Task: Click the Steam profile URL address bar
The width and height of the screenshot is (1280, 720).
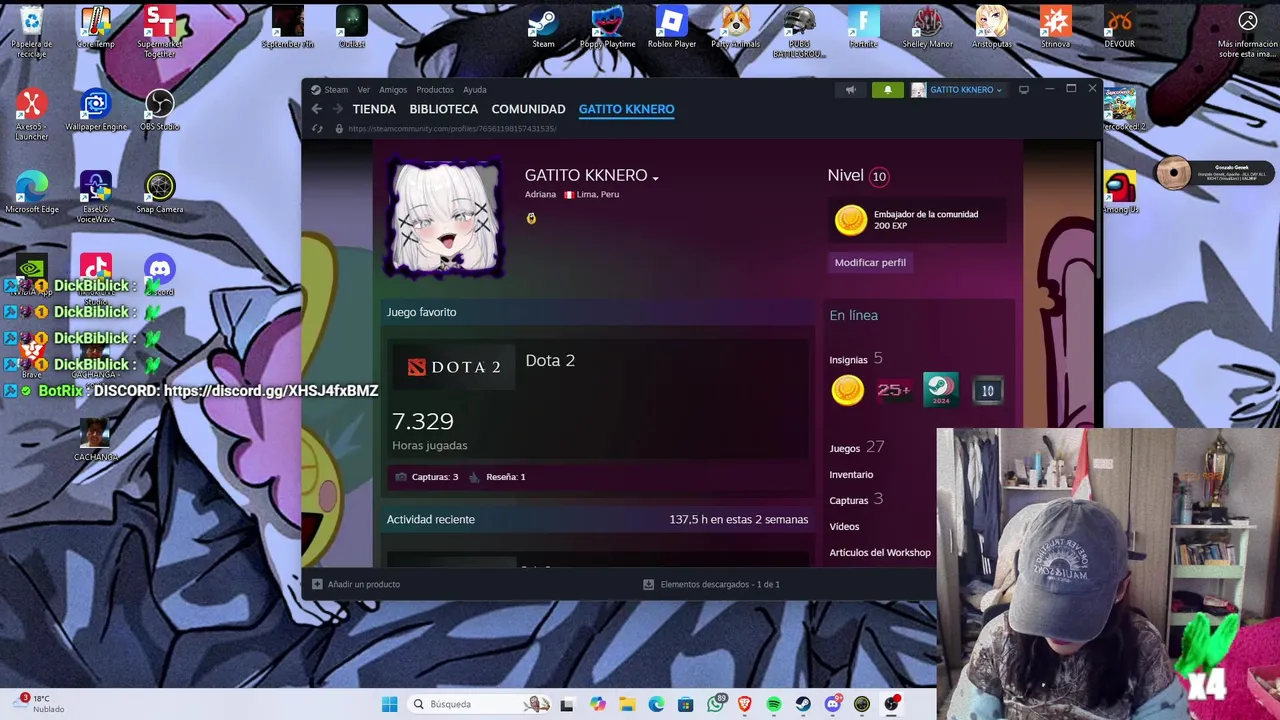Action: (x=452, y=128)
